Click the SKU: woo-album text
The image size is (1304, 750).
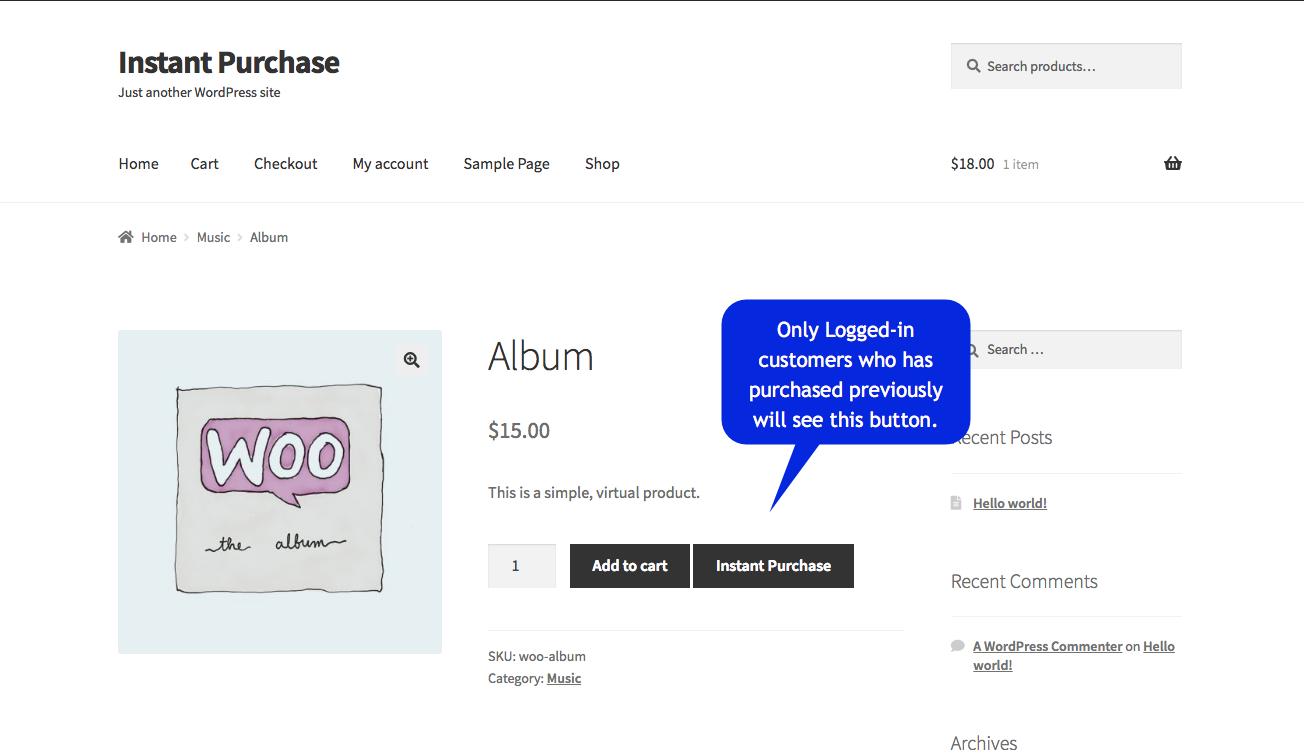click(x=537, y=656)
